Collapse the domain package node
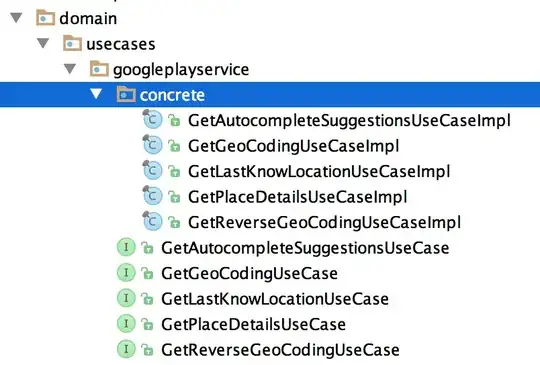 coord(16,18)
